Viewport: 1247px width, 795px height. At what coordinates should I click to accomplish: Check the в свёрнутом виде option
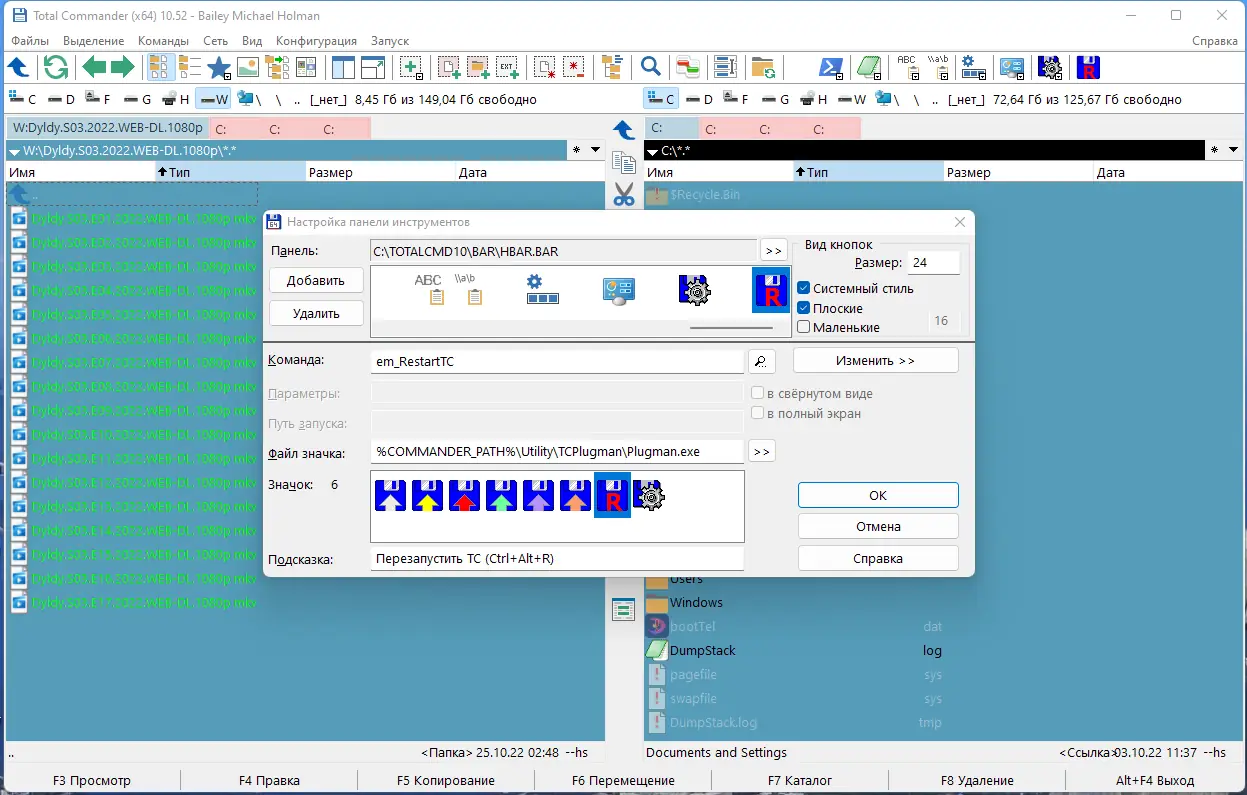(757, 394)
